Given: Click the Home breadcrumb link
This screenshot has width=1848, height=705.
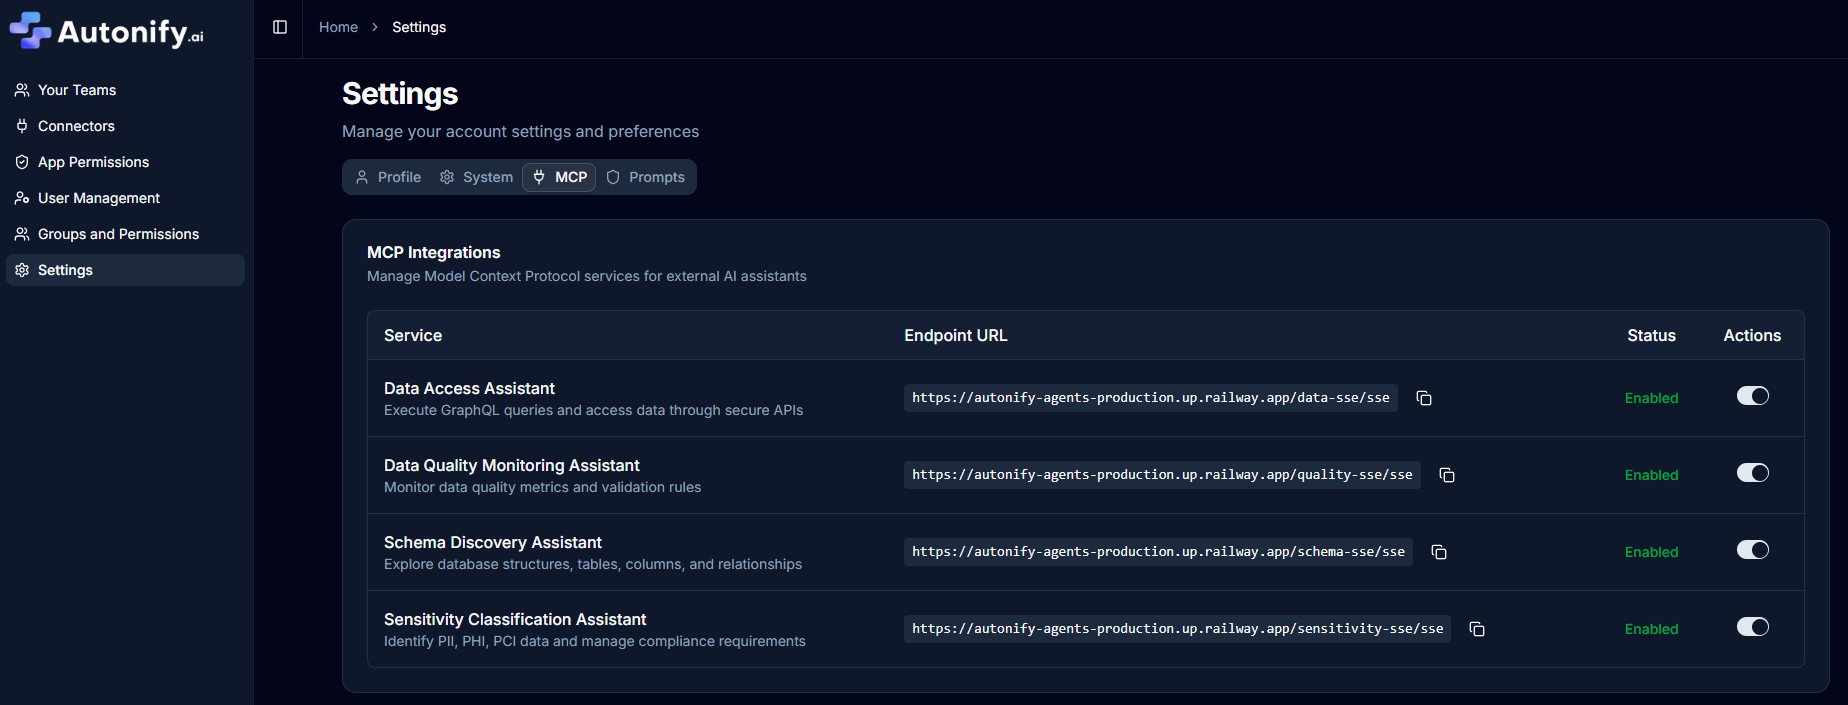Looking at the screenshot, I should pyautogui.click(x=338, y=27).
